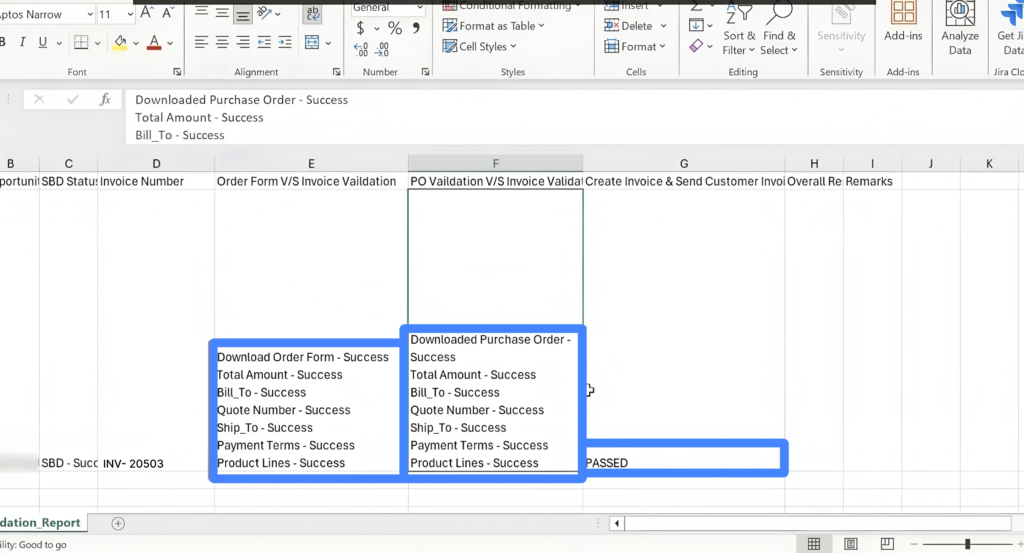Align text to the right
The image size is (1024, 553).
(x=243, y=43)
